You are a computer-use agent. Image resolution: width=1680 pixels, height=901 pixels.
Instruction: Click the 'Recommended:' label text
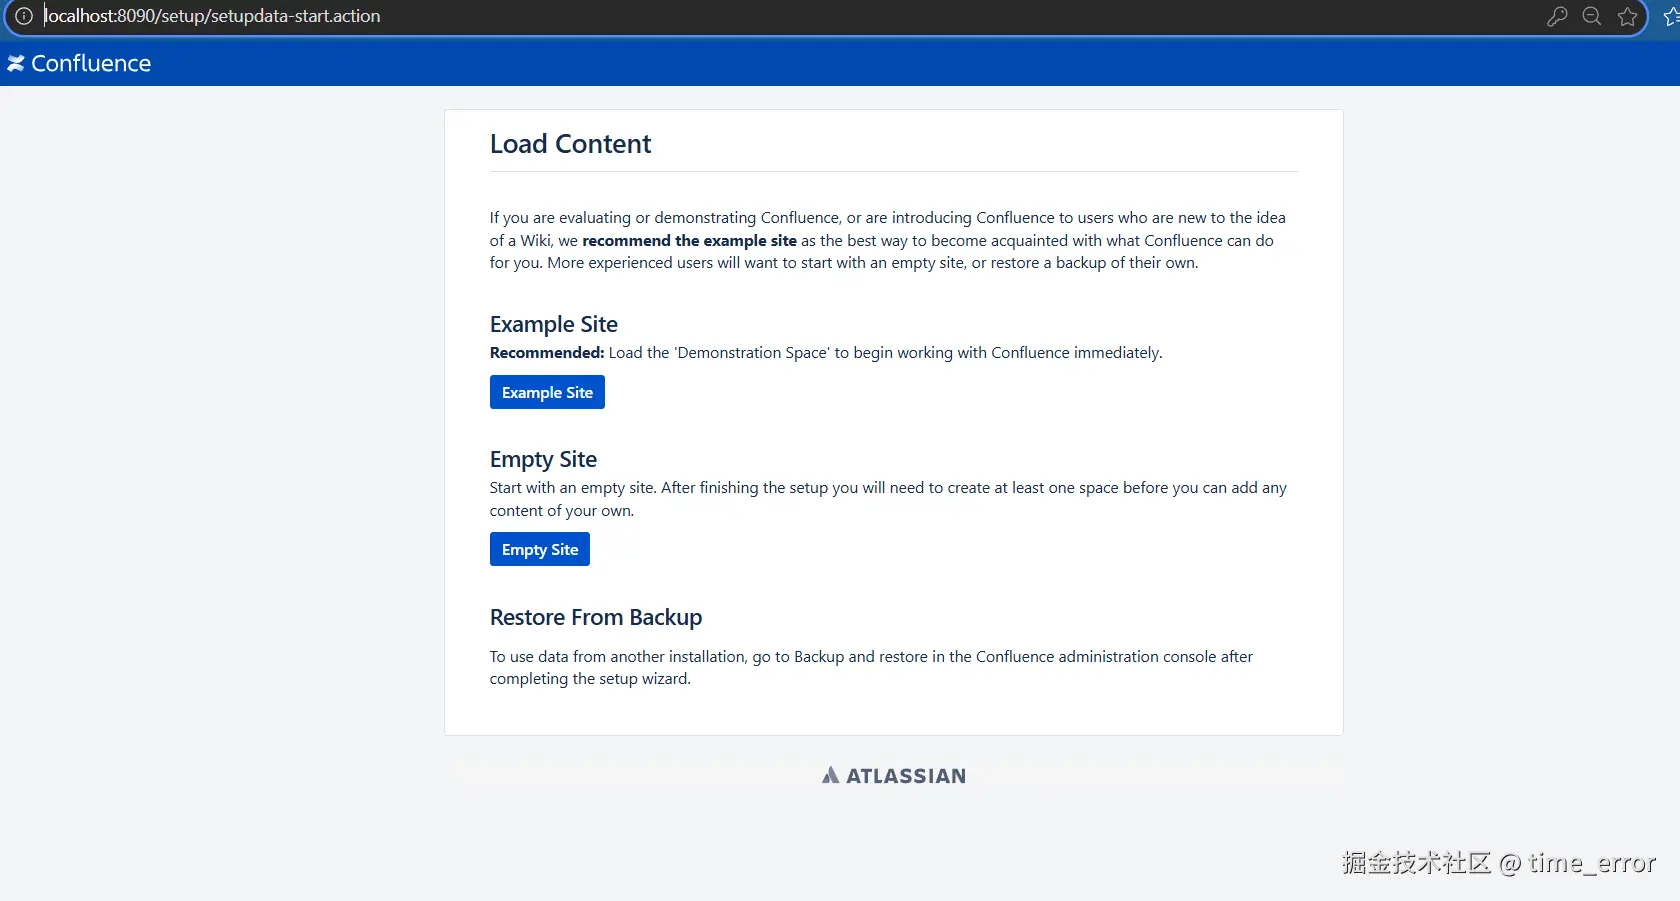[x=547, y=352]
